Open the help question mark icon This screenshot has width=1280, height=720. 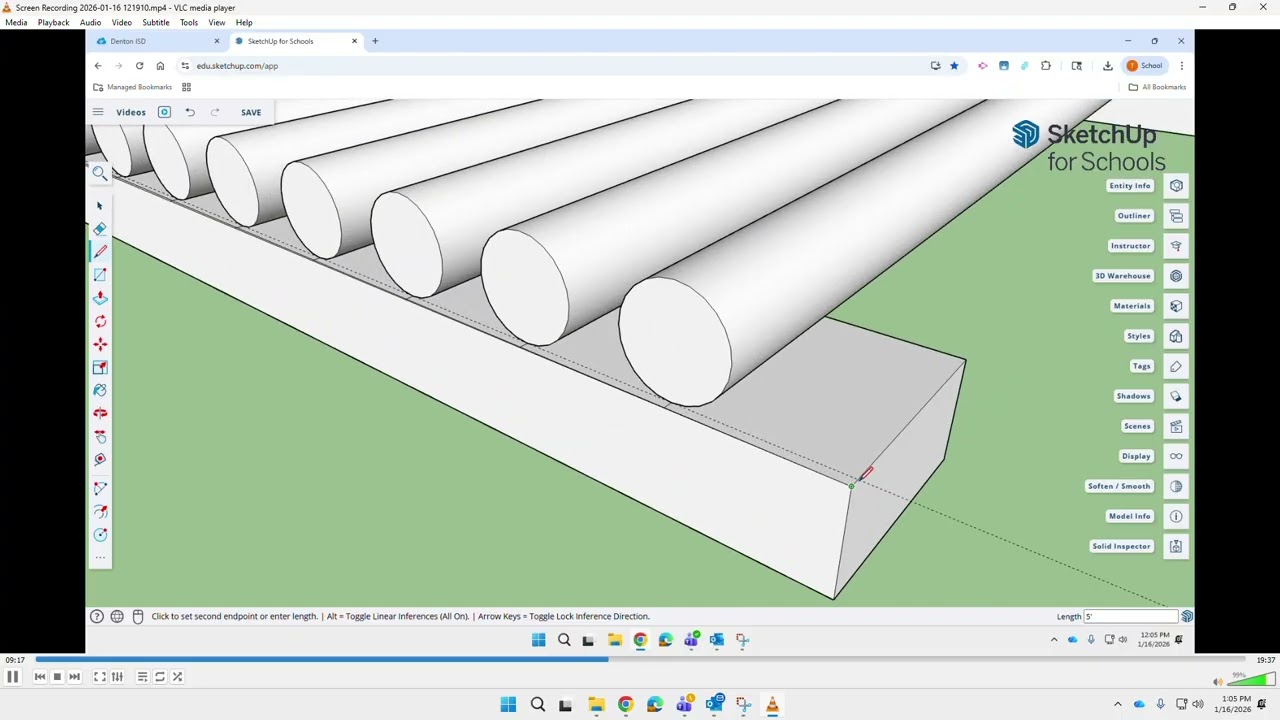click(97, 616)
